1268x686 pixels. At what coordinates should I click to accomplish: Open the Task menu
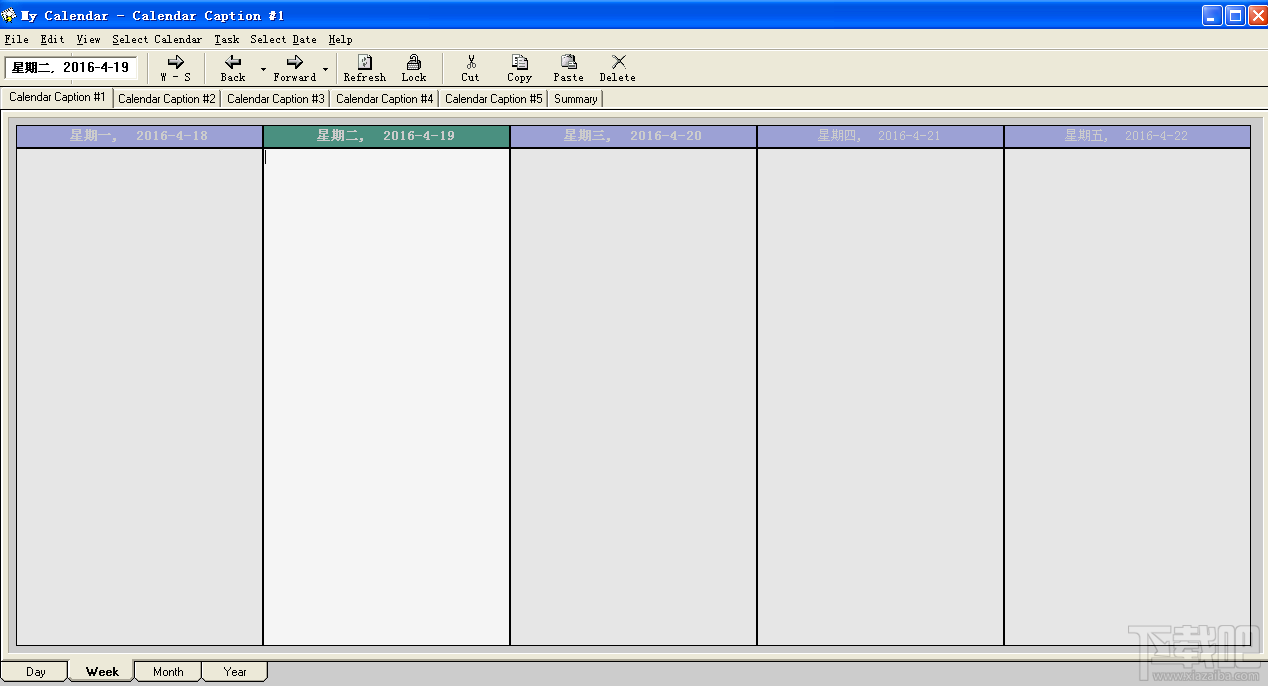click(x=226, y=39)
